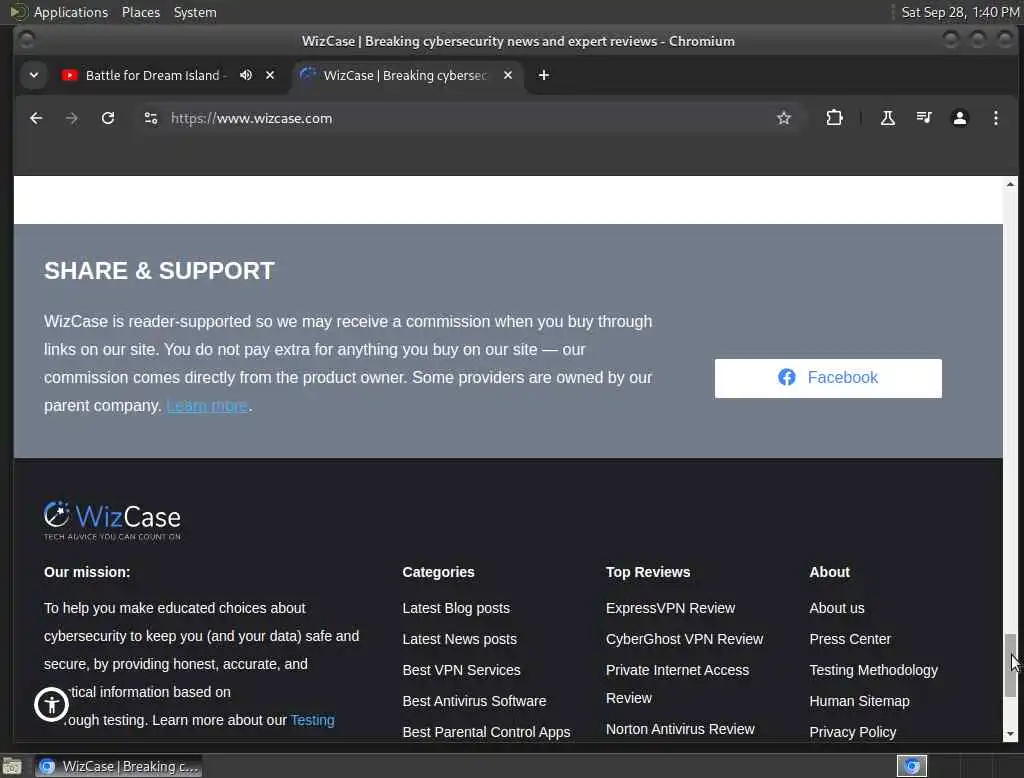Open Latest Blog posts link
Viewport: 1024px width, 778px height.
456,608
